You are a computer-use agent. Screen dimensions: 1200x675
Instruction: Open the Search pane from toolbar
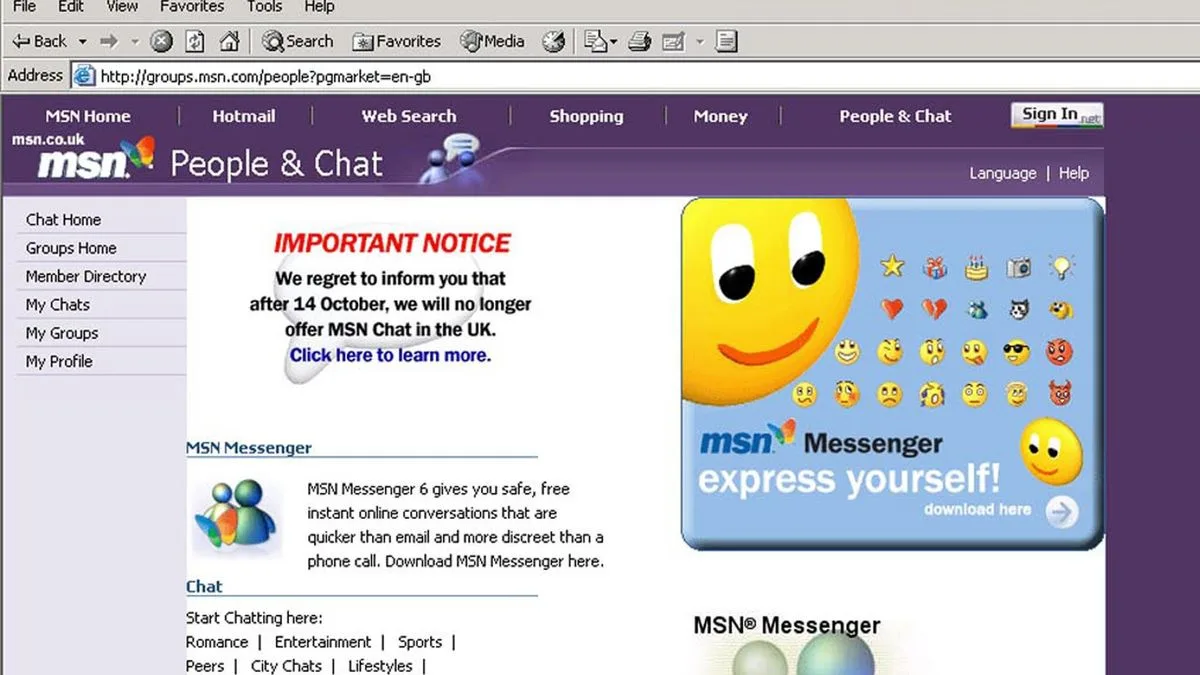pyautogui.click(x=298, y=41)
